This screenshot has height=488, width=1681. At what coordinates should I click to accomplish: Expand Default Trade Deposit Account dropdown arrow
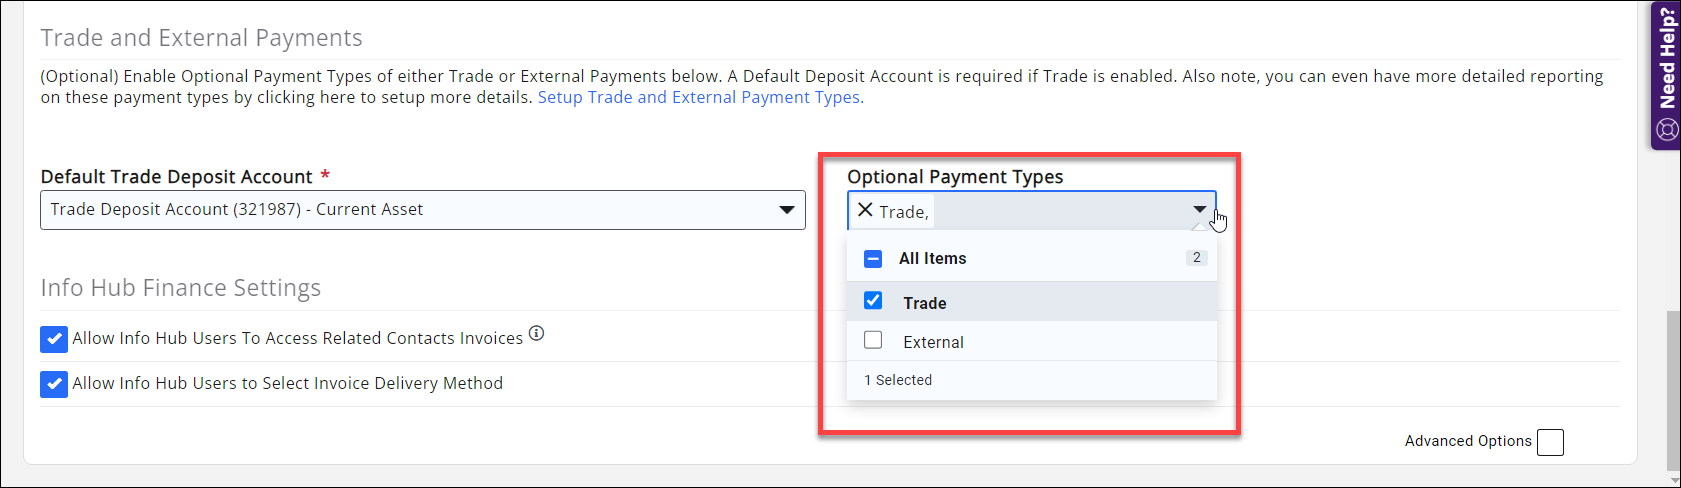tap(787, 210)
